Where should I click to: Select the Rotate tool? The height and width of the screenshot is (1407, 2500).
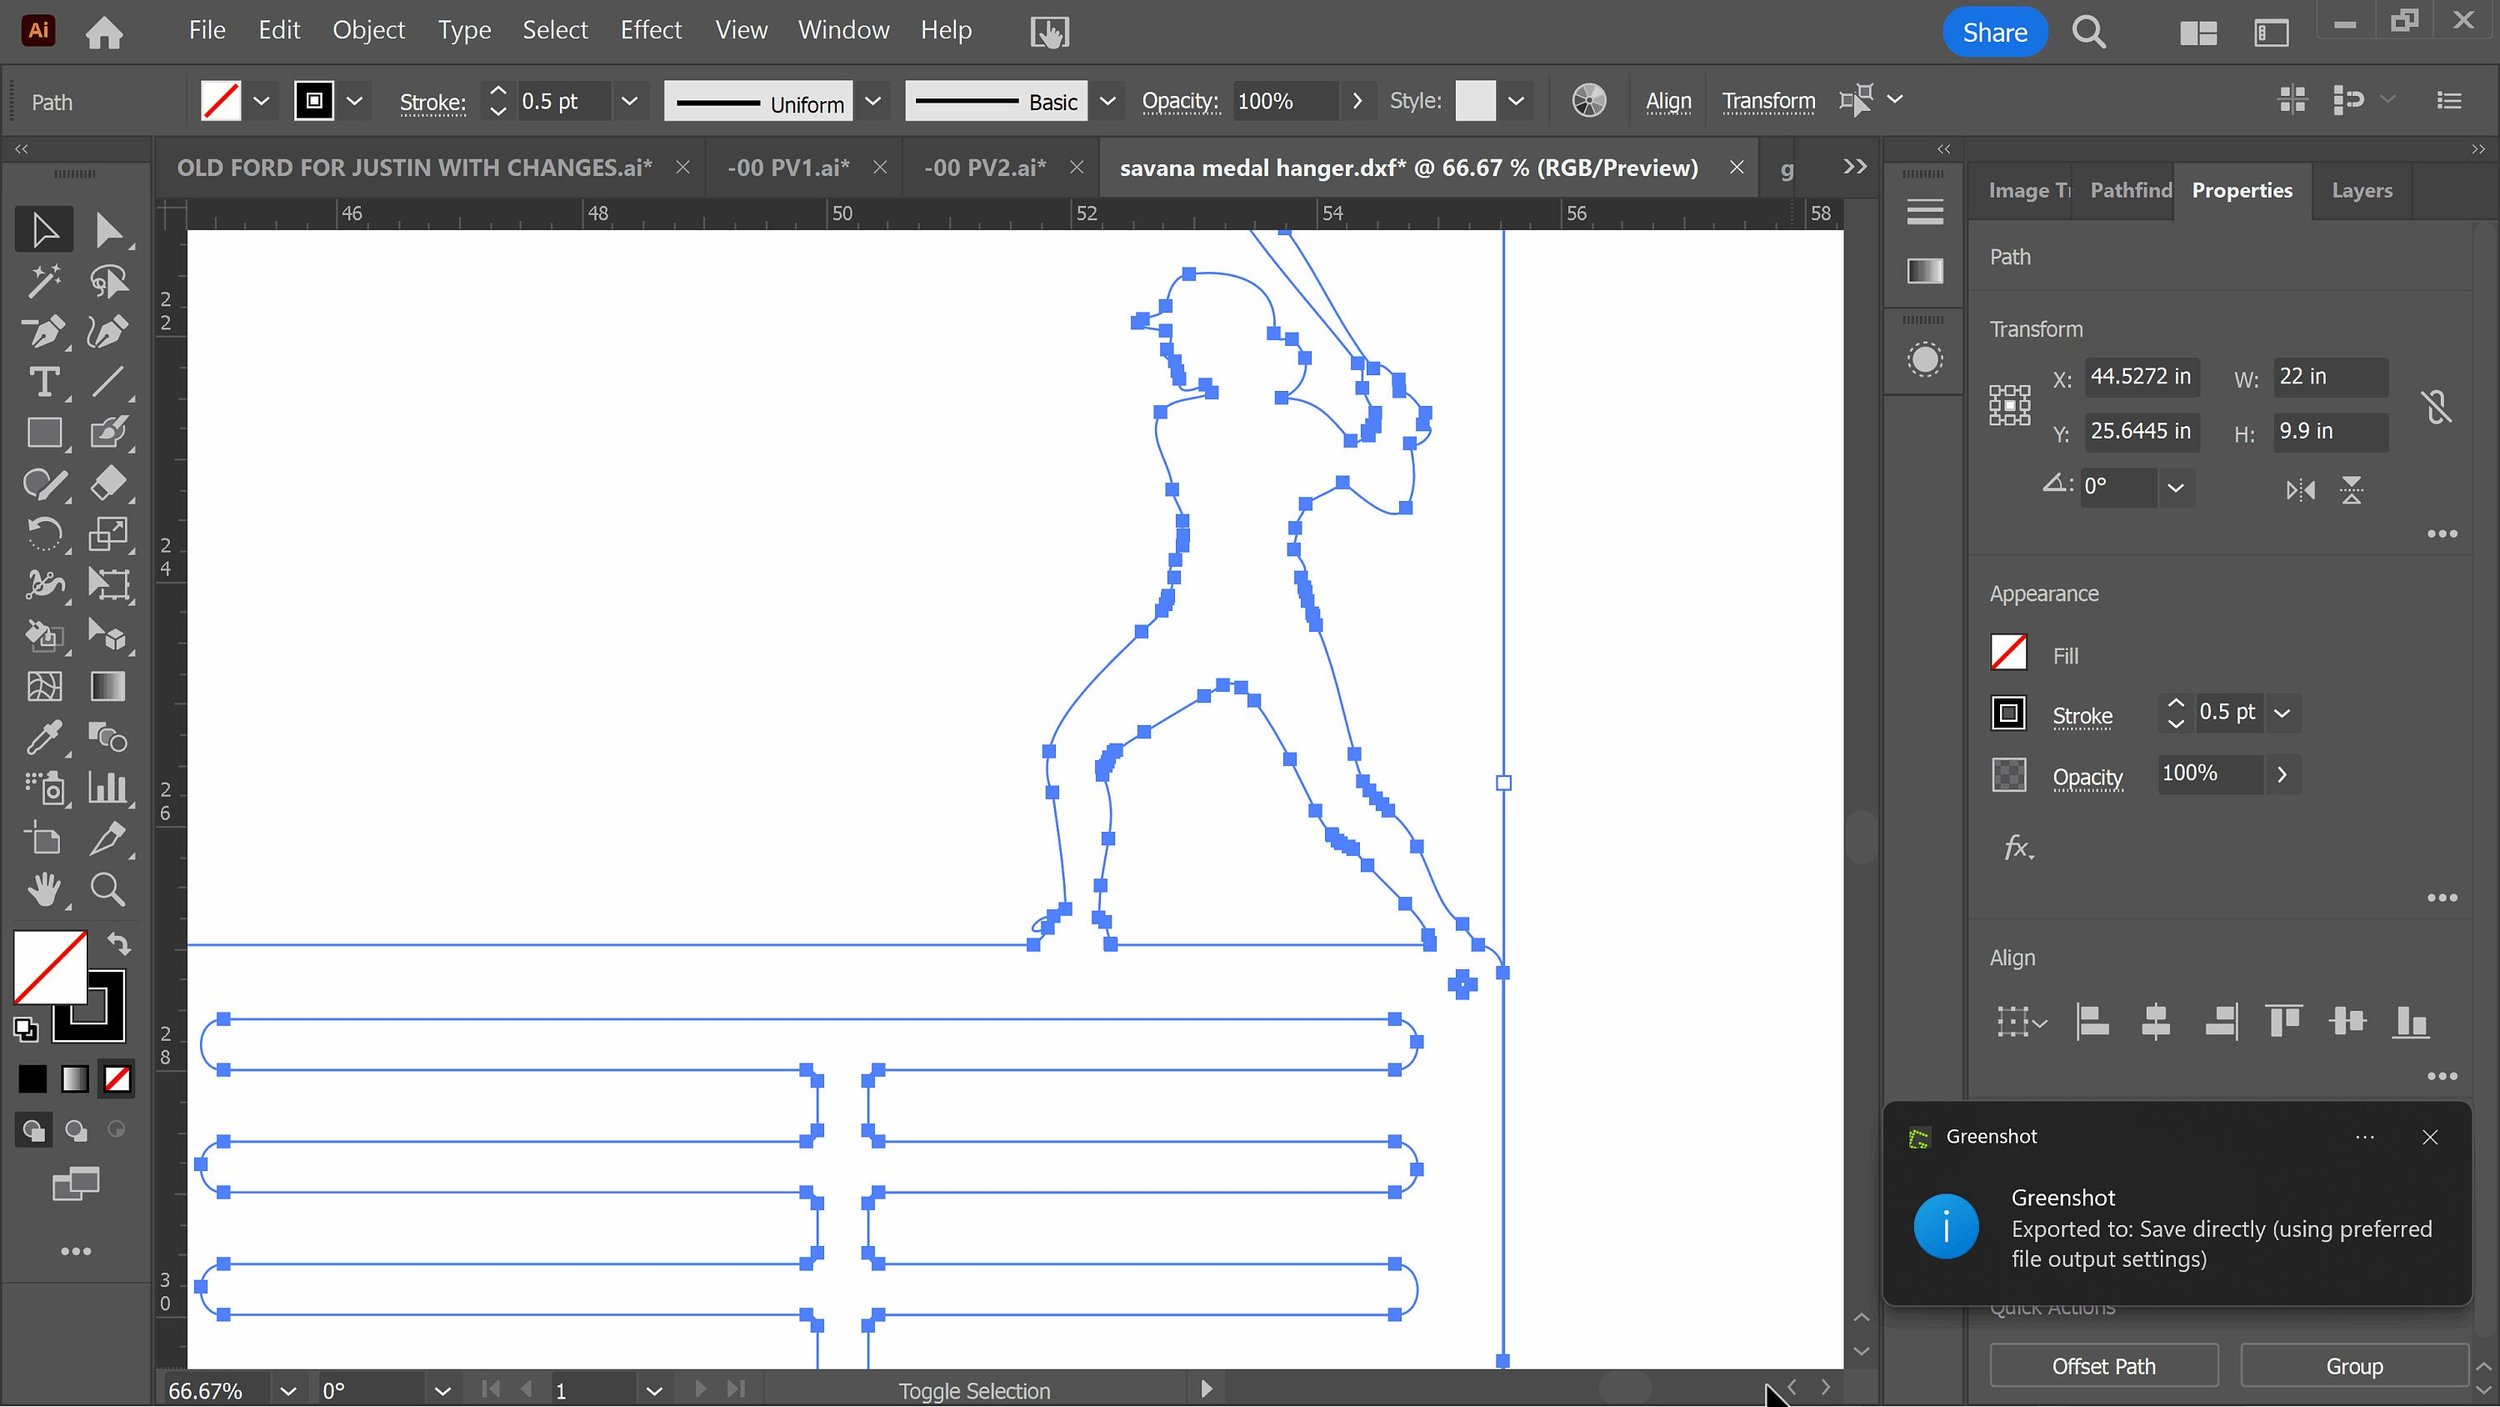44,534
